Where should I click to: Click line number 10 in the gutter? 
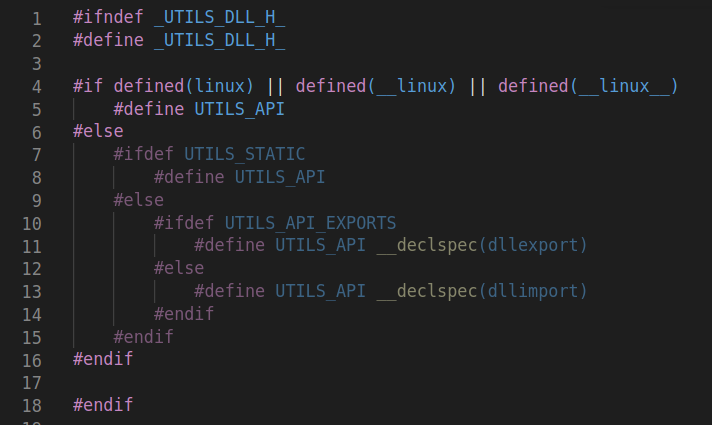click(32, 224)
